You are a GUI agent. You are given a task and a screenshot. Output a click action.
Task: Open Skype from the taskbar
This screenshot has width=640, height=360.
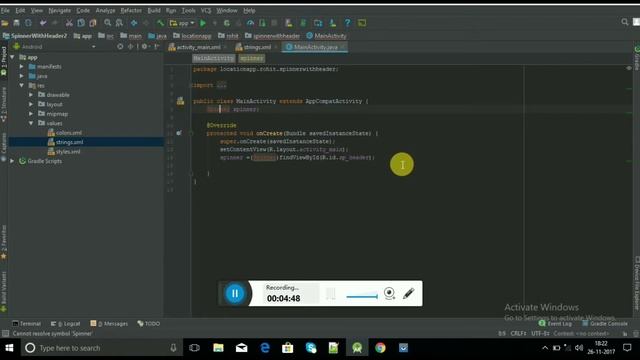click(311, 348)
